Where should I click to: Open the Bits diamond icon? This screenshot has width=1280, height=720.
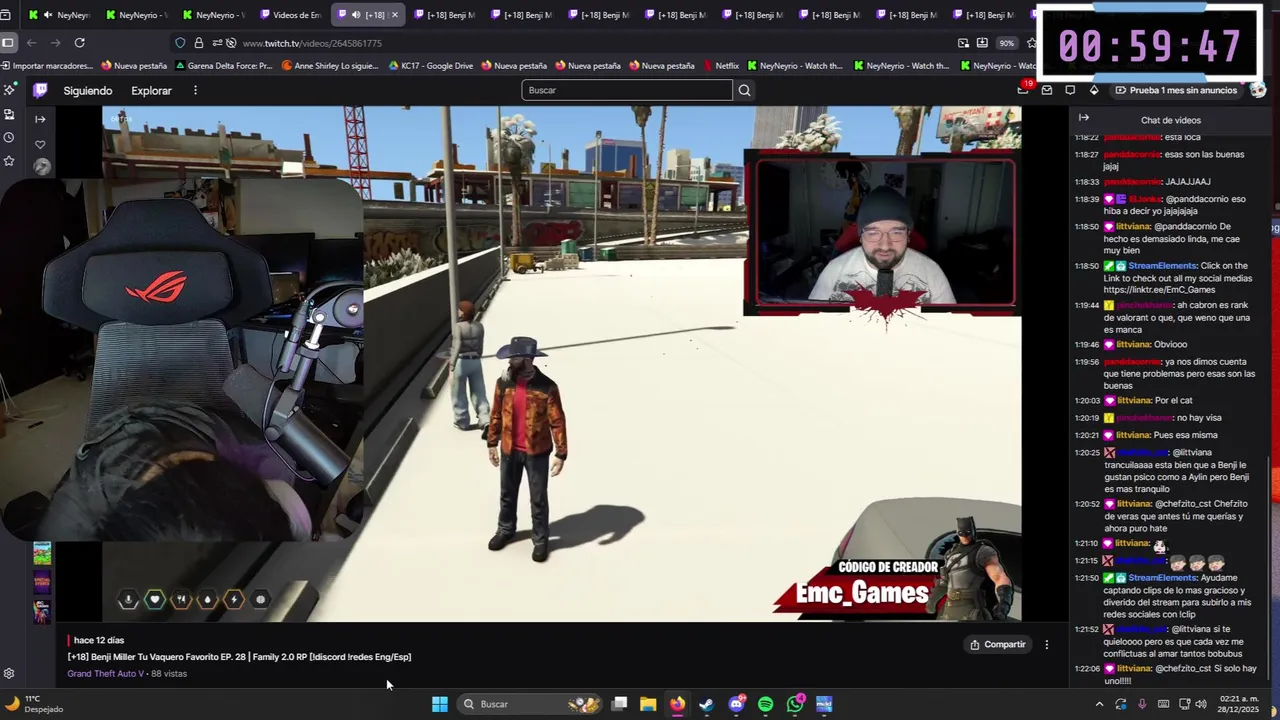tap(1094, 90)
